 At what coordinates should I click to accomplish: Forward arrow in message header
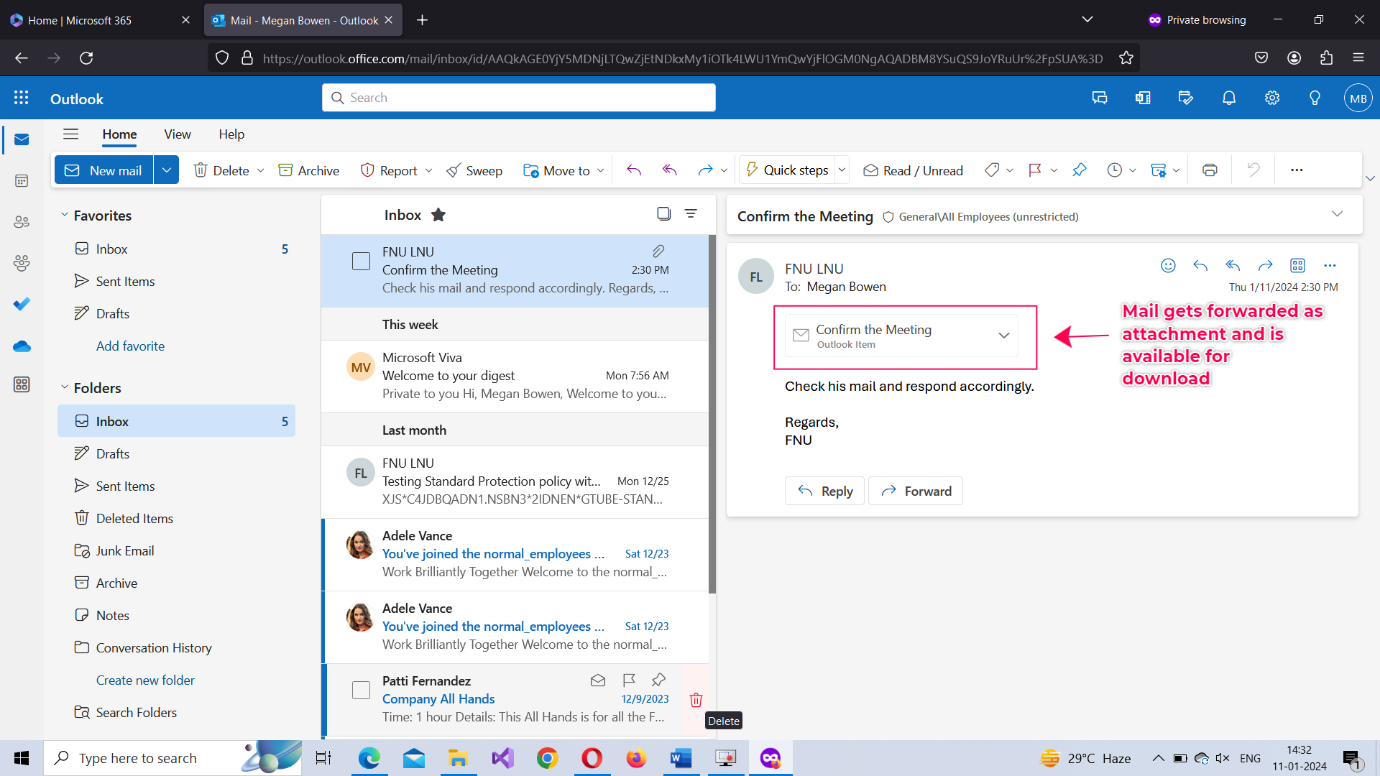click(1265, 265)
